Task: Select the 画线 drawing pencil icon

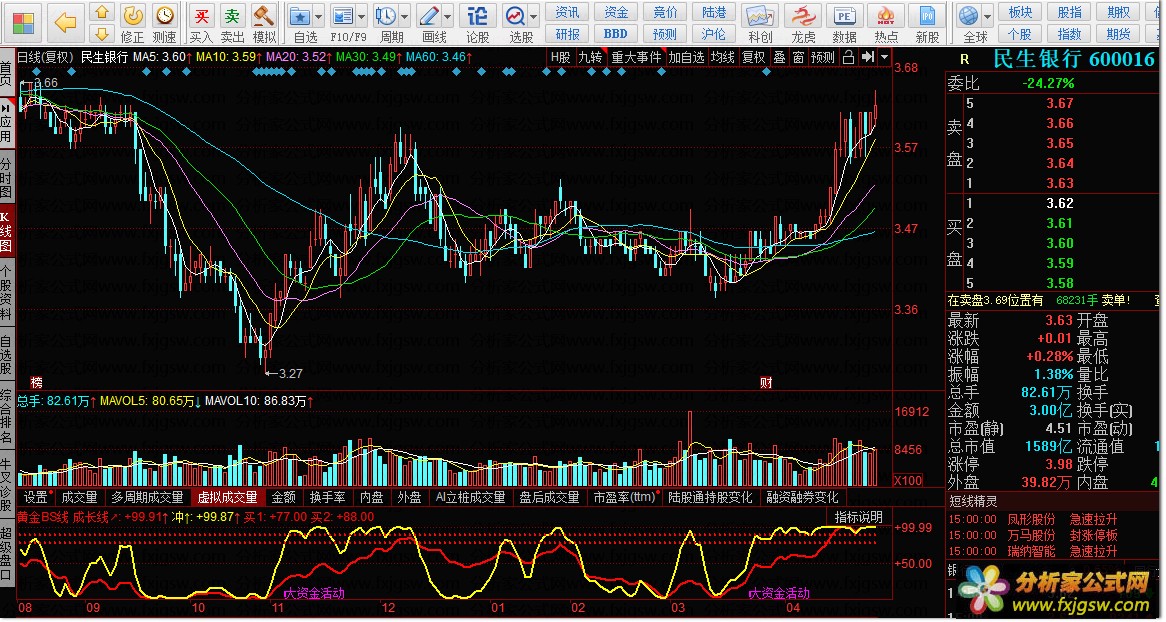Action: 429,16
